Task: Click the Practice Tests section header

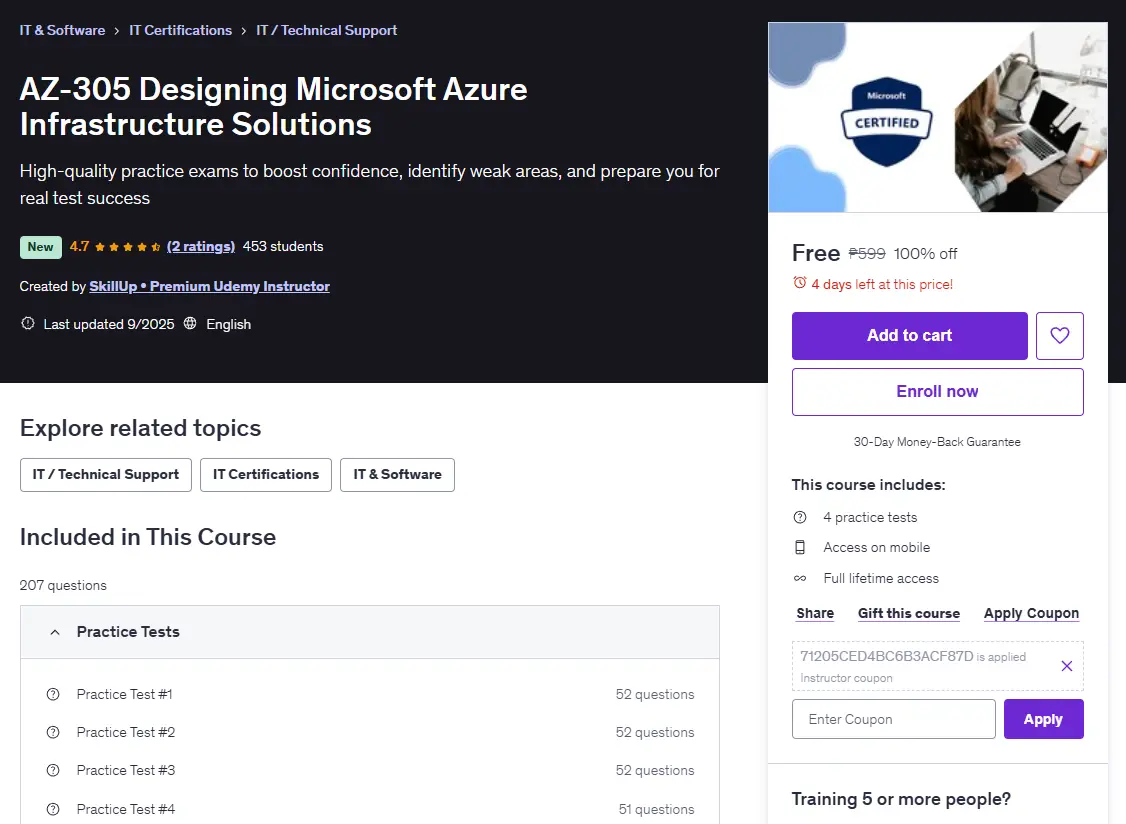Action: [370, 632]
